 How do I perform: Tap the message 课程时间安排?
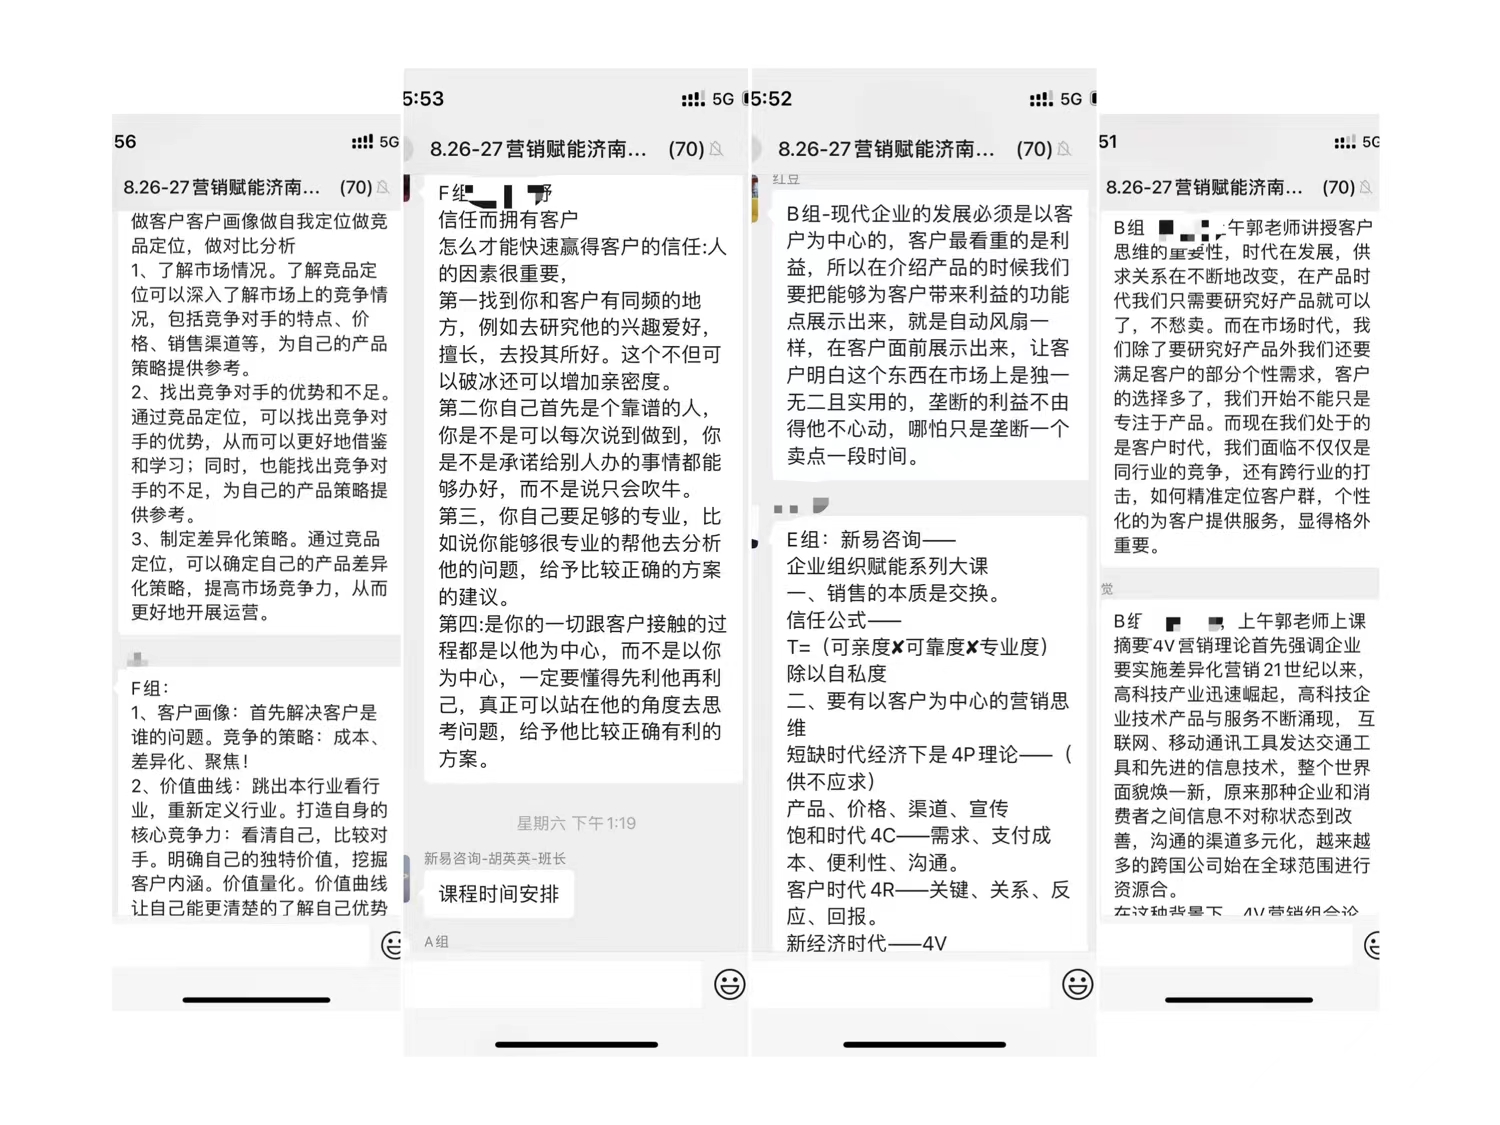coord(499,894)
